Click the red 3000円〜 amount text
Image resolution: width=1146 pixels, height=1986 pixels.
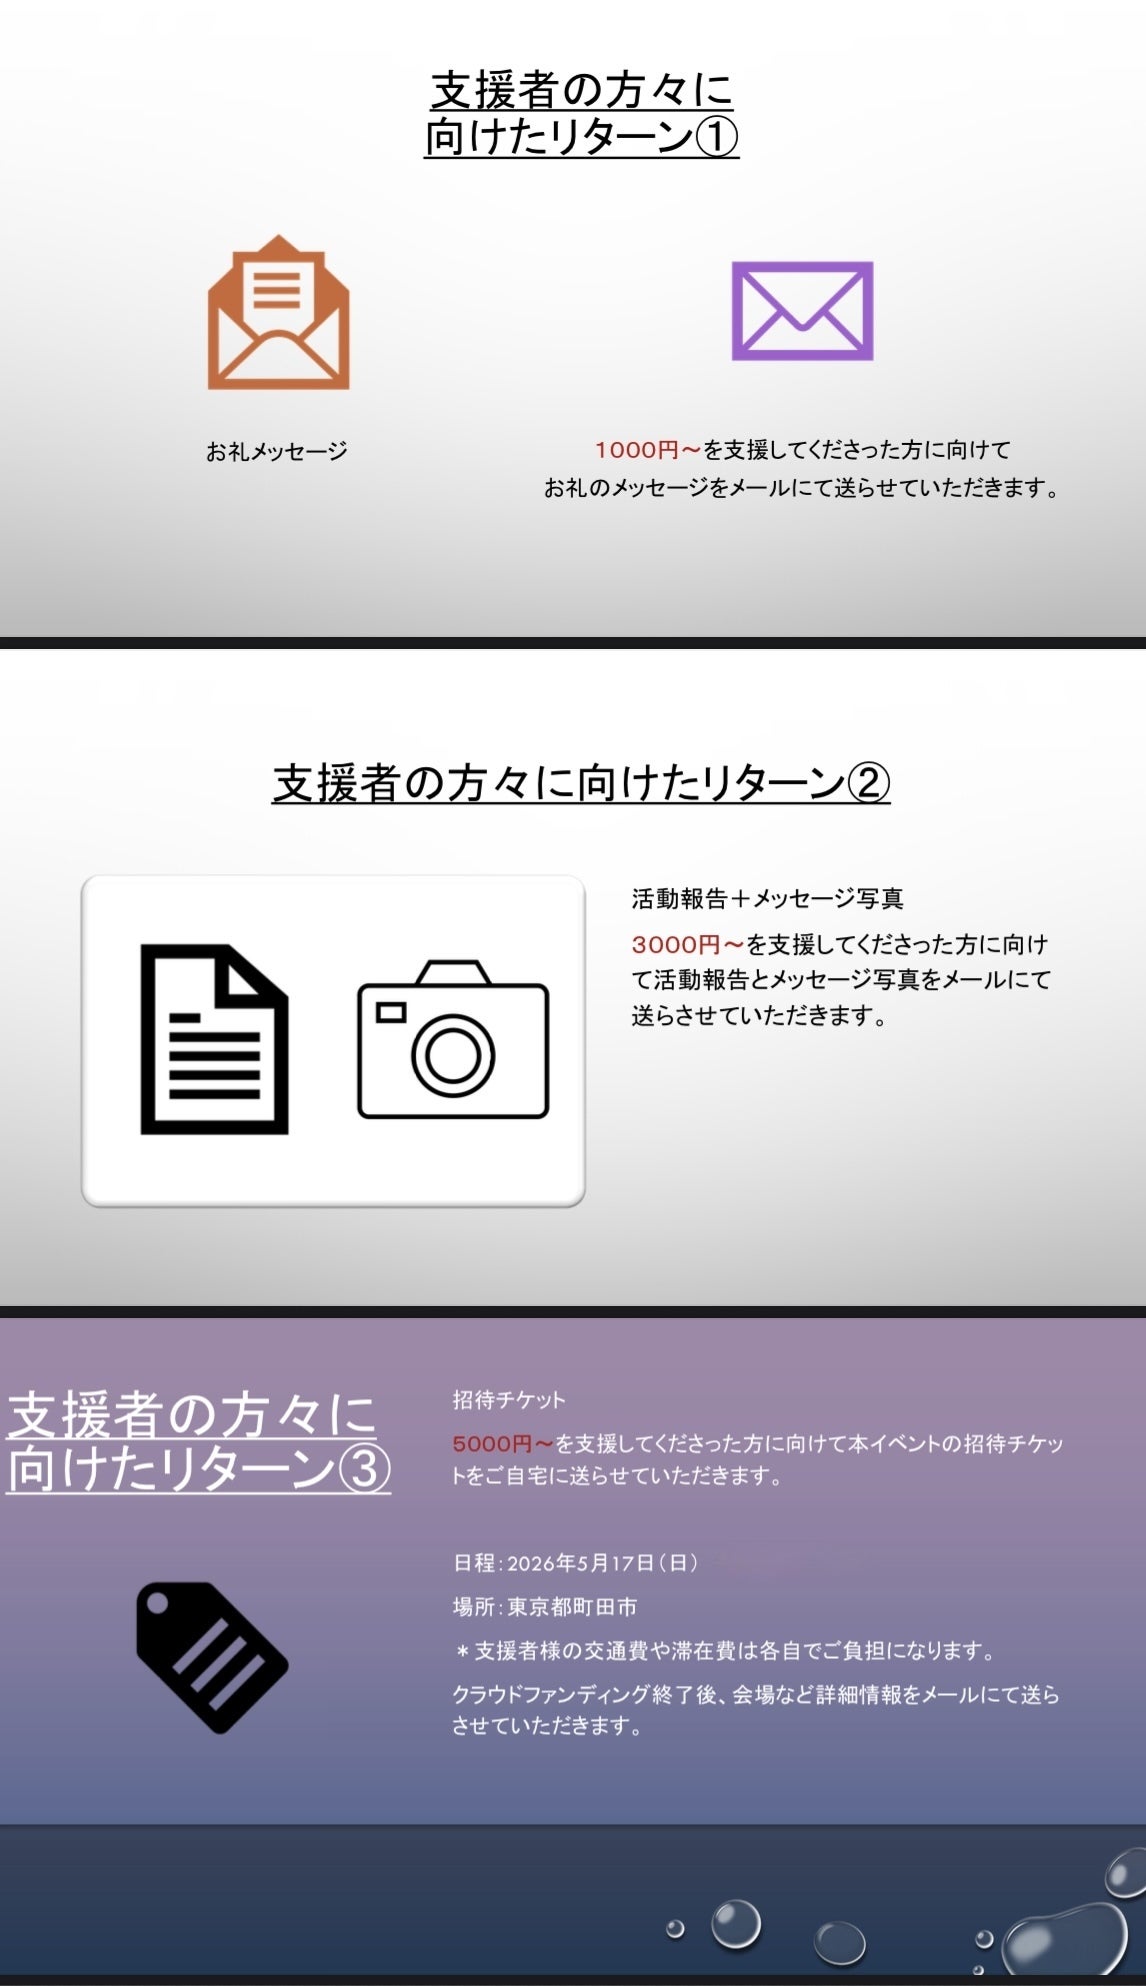pos(688,944)
